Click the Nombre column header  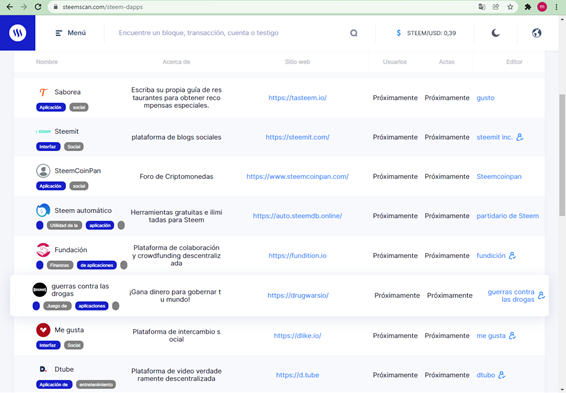point(47,62)
